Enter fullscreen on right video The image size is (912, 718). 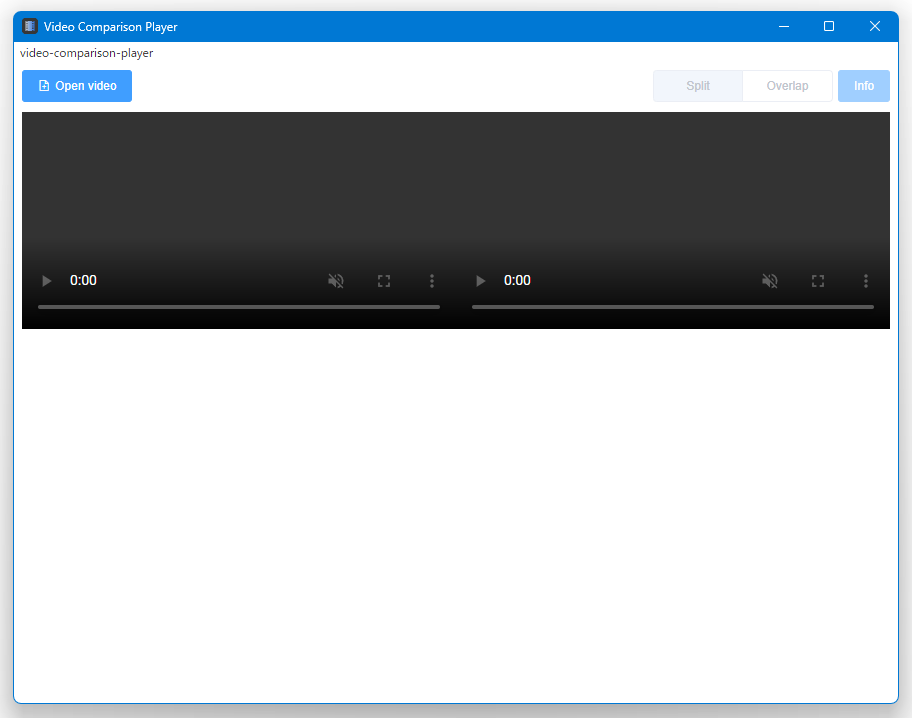click(818, 281)
